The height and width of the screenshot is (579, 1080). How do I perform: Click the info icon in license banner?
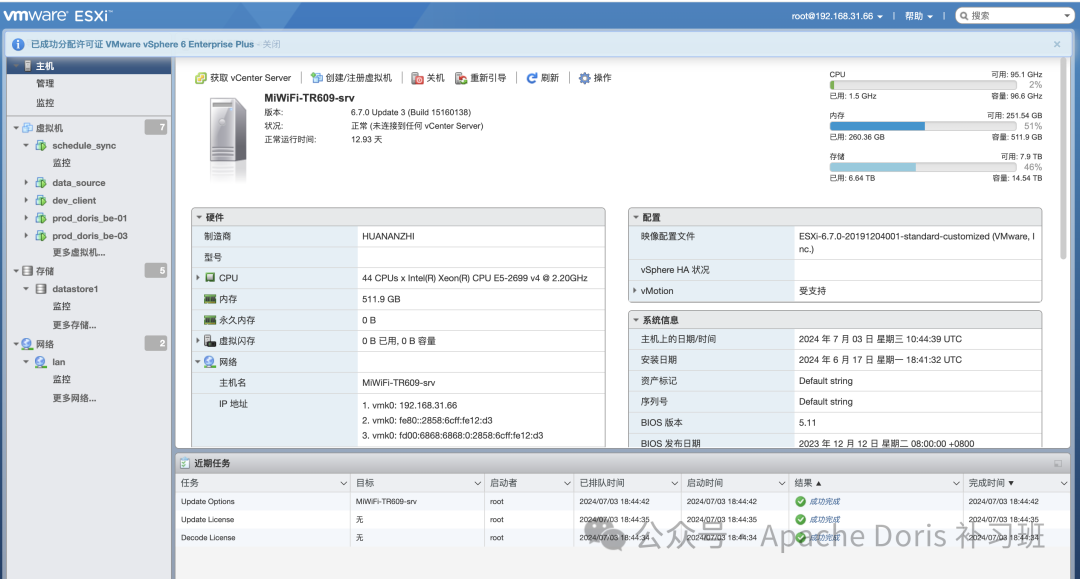[18, 44]
